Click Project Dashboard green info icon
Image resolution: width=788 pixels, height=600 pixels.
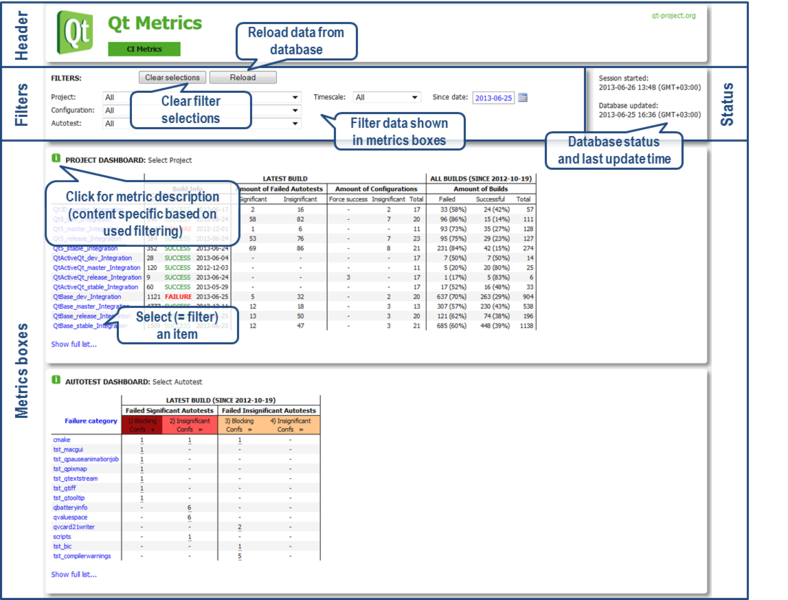pos(56,159)
